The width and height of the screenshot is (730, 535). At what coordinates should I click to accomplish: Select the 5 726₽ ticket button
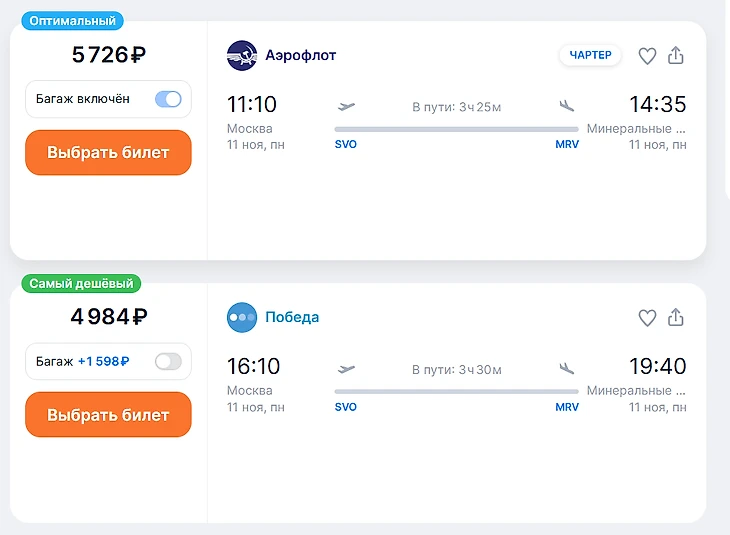coord(108,153)
